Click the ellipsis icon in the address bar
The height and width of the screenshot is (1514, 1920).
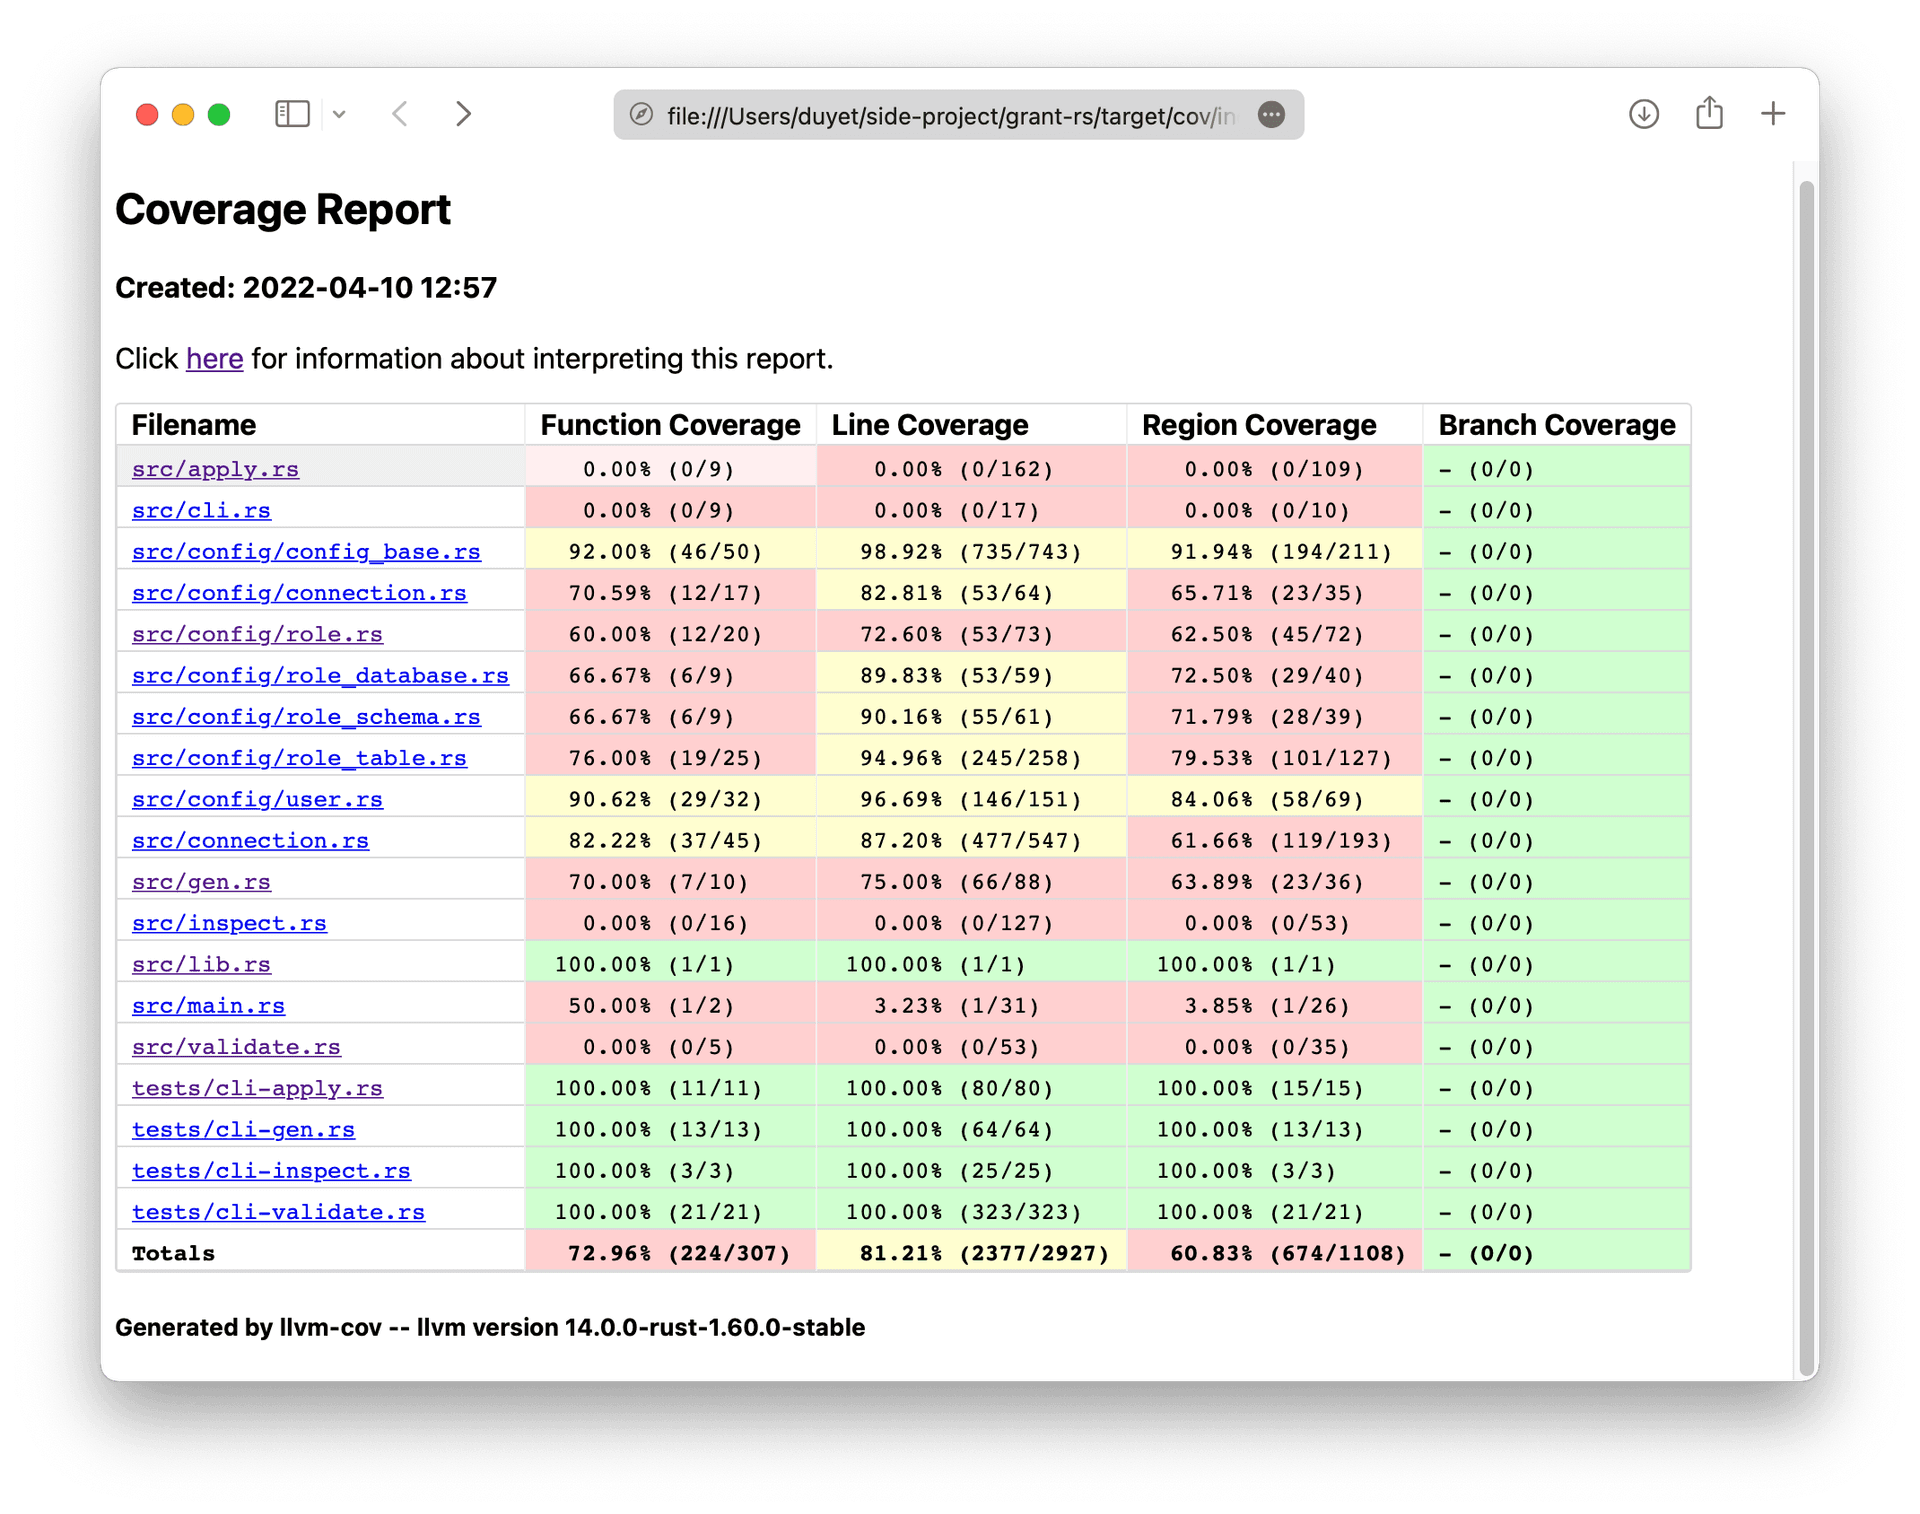pos(1271,115)
